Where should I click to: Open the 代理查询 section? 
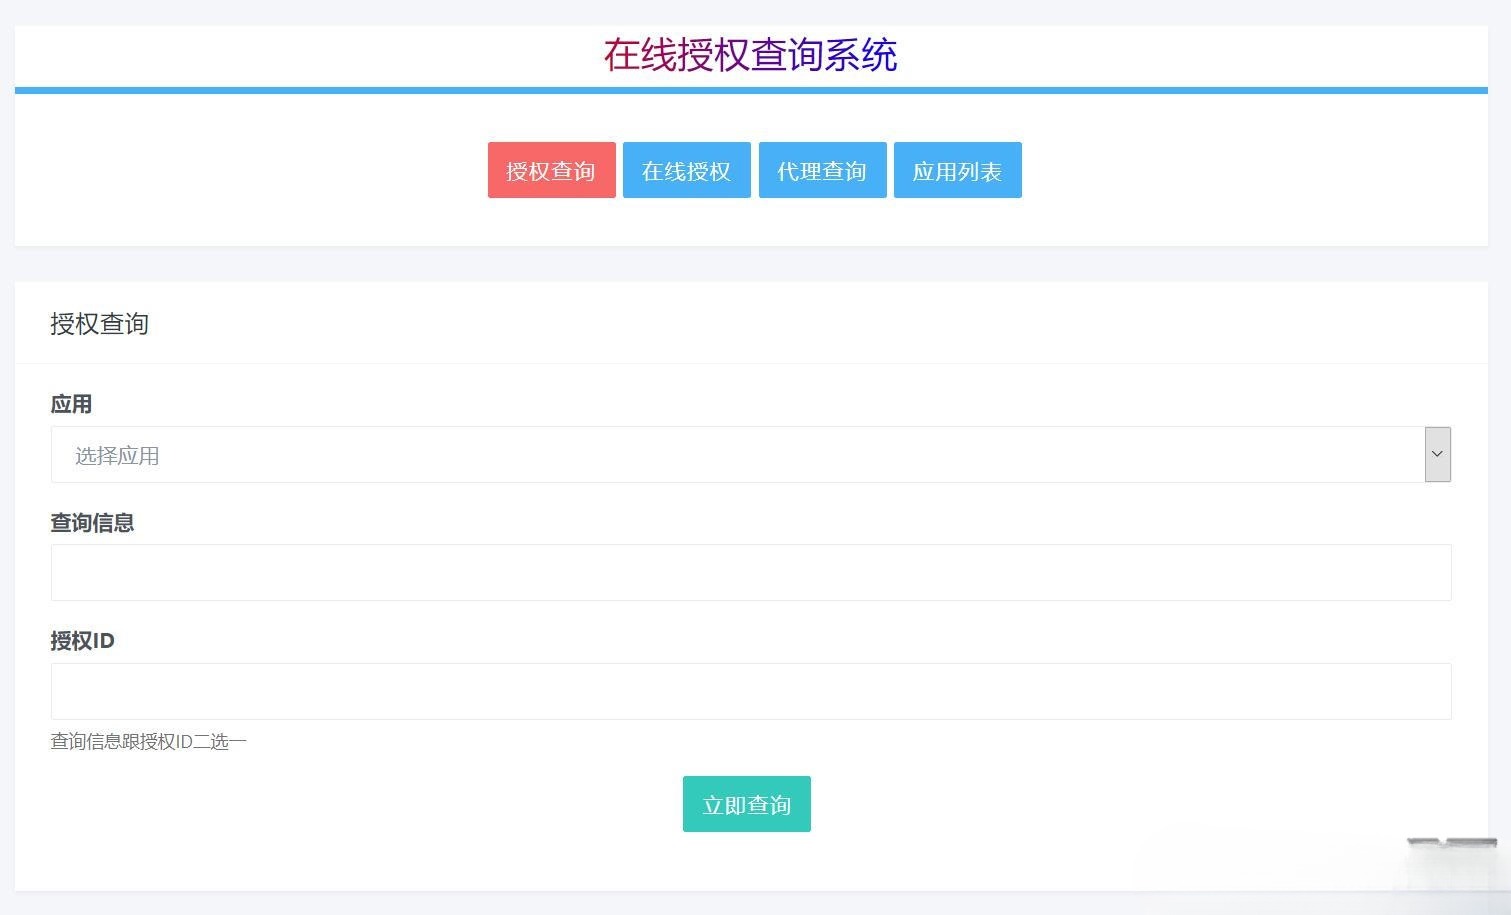(x=822, y=170)
